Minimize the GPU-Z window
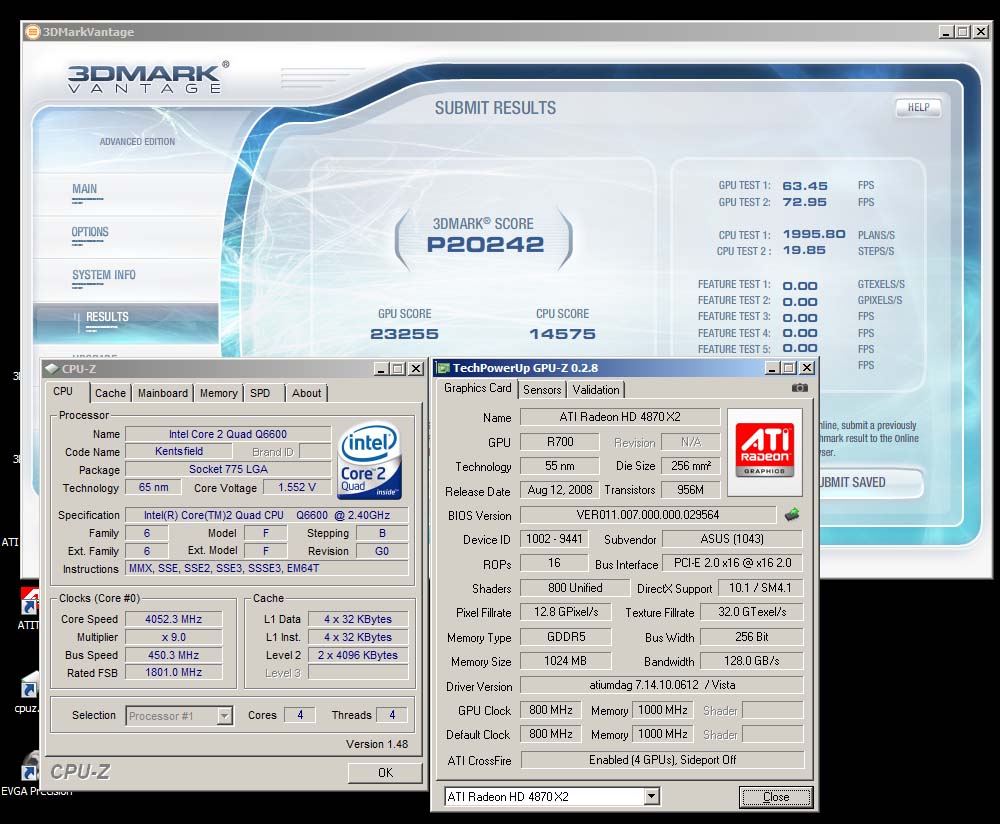This screenshot has width=1000, height=824. click(772, 368)
